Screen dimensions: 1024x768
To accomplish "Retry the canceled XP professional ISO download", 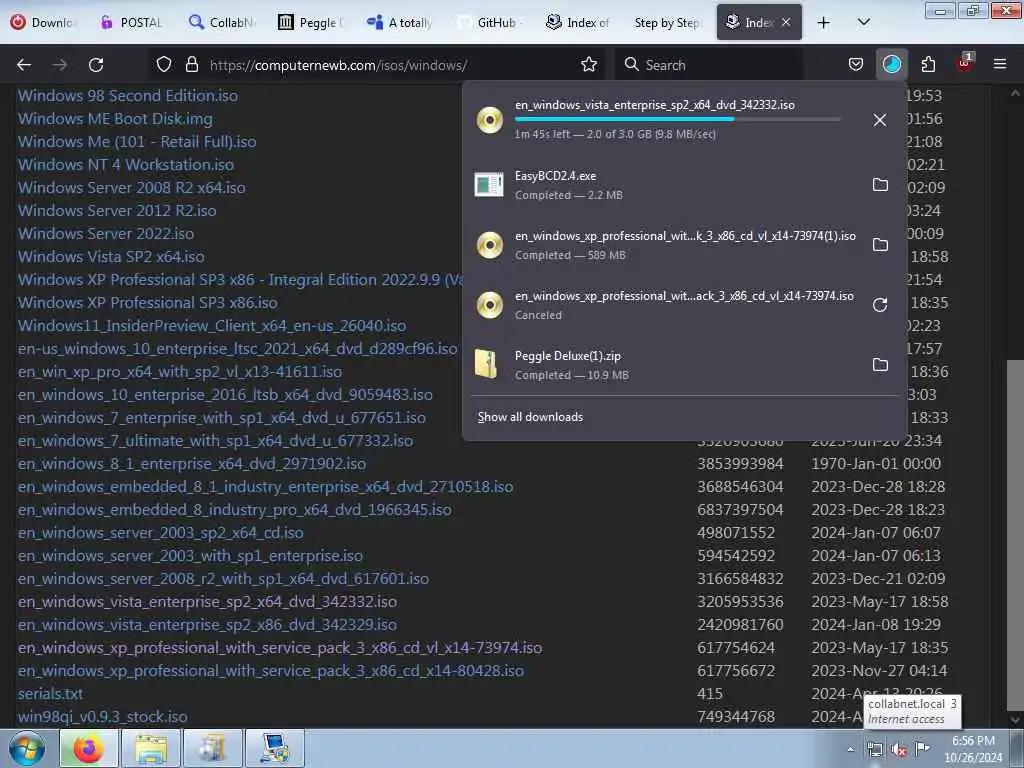I will click(880, 305).
